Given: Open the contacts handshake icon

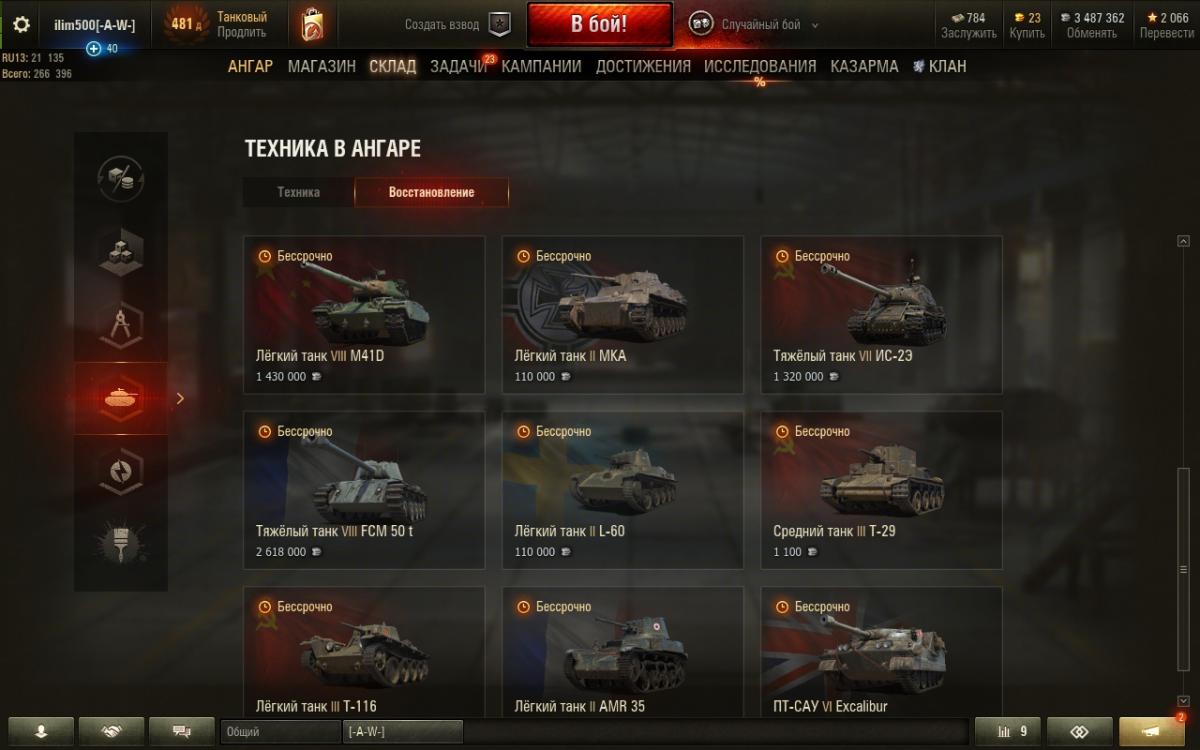Looking at the screenshot, I should [112, 731].
